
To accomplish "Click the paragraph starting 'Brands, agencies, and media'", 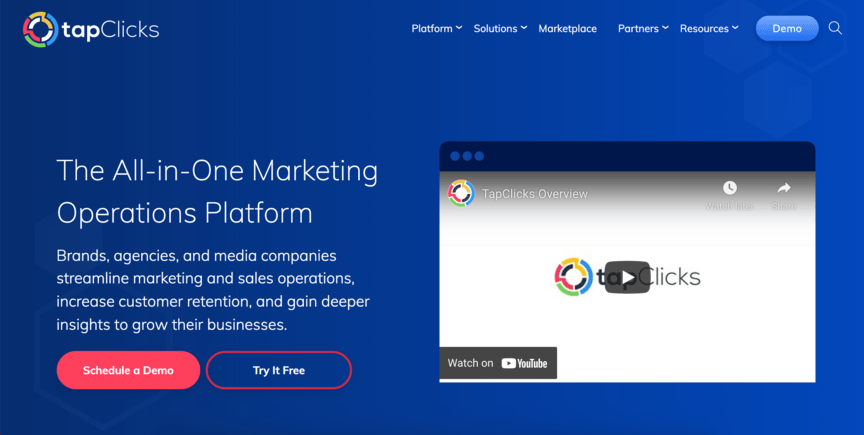I will pos(213,290).
